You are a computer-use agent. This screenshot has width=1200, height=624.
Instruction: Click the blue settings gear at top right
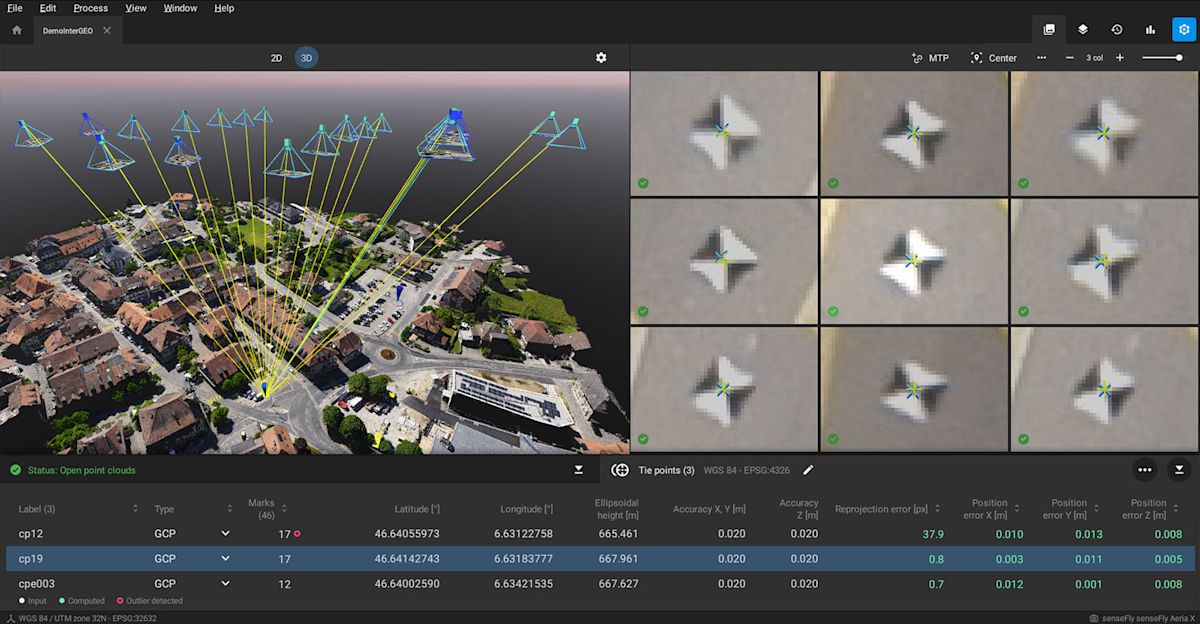(1184, 30)
